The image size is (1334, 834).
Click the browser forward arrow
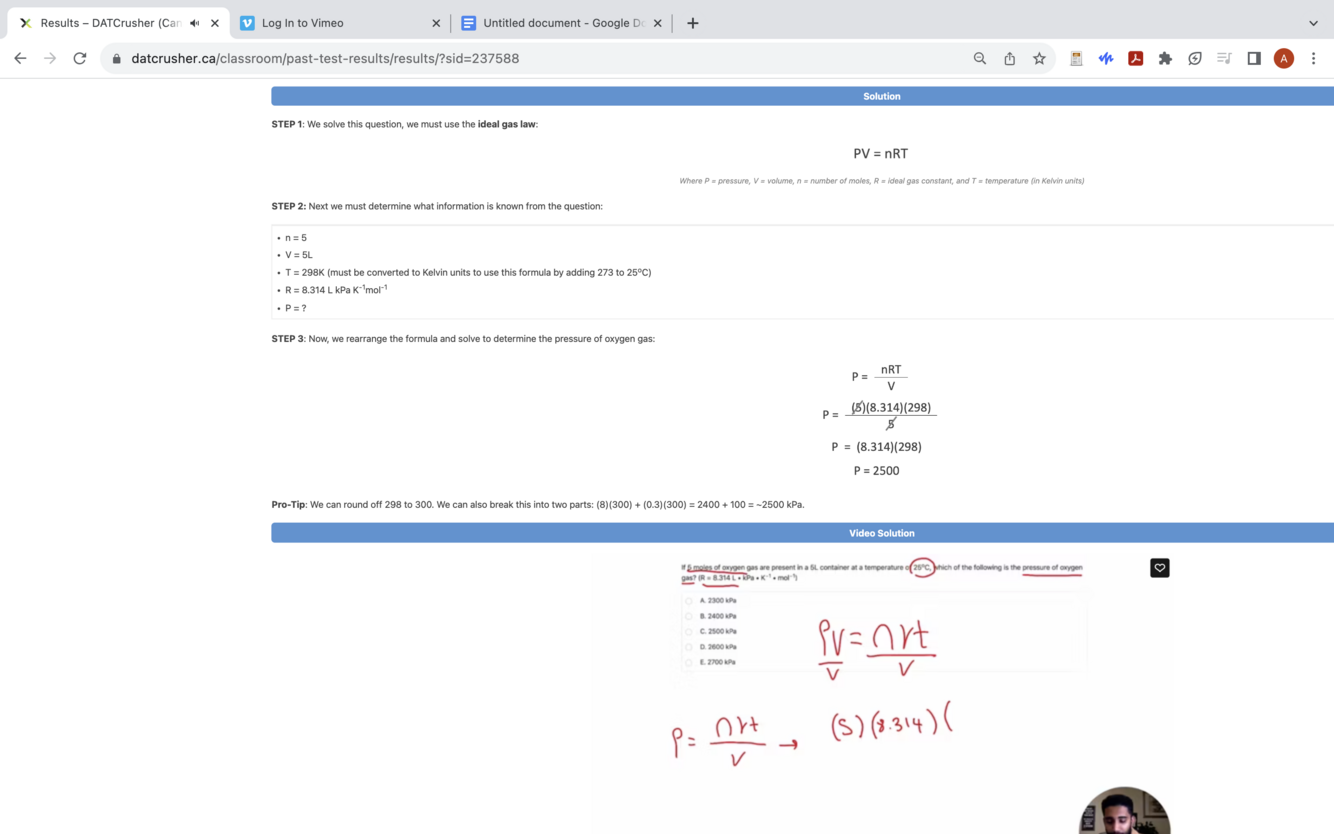click(x=50, y=58)
